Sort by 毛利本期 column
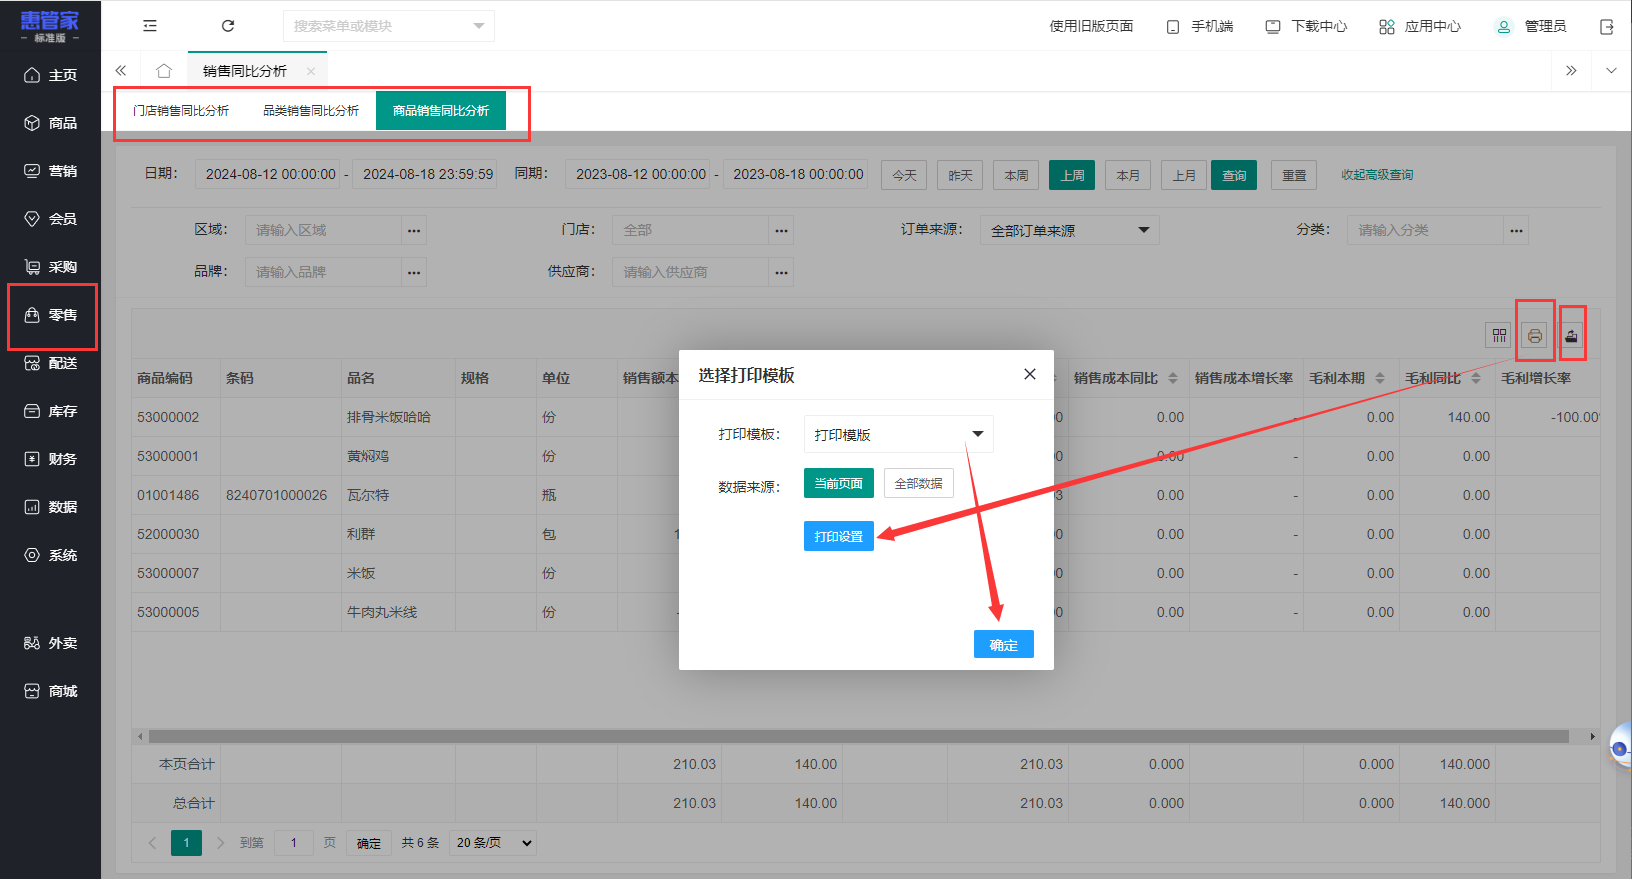This screenshot has height=879, width=1632. (1380, 378)
